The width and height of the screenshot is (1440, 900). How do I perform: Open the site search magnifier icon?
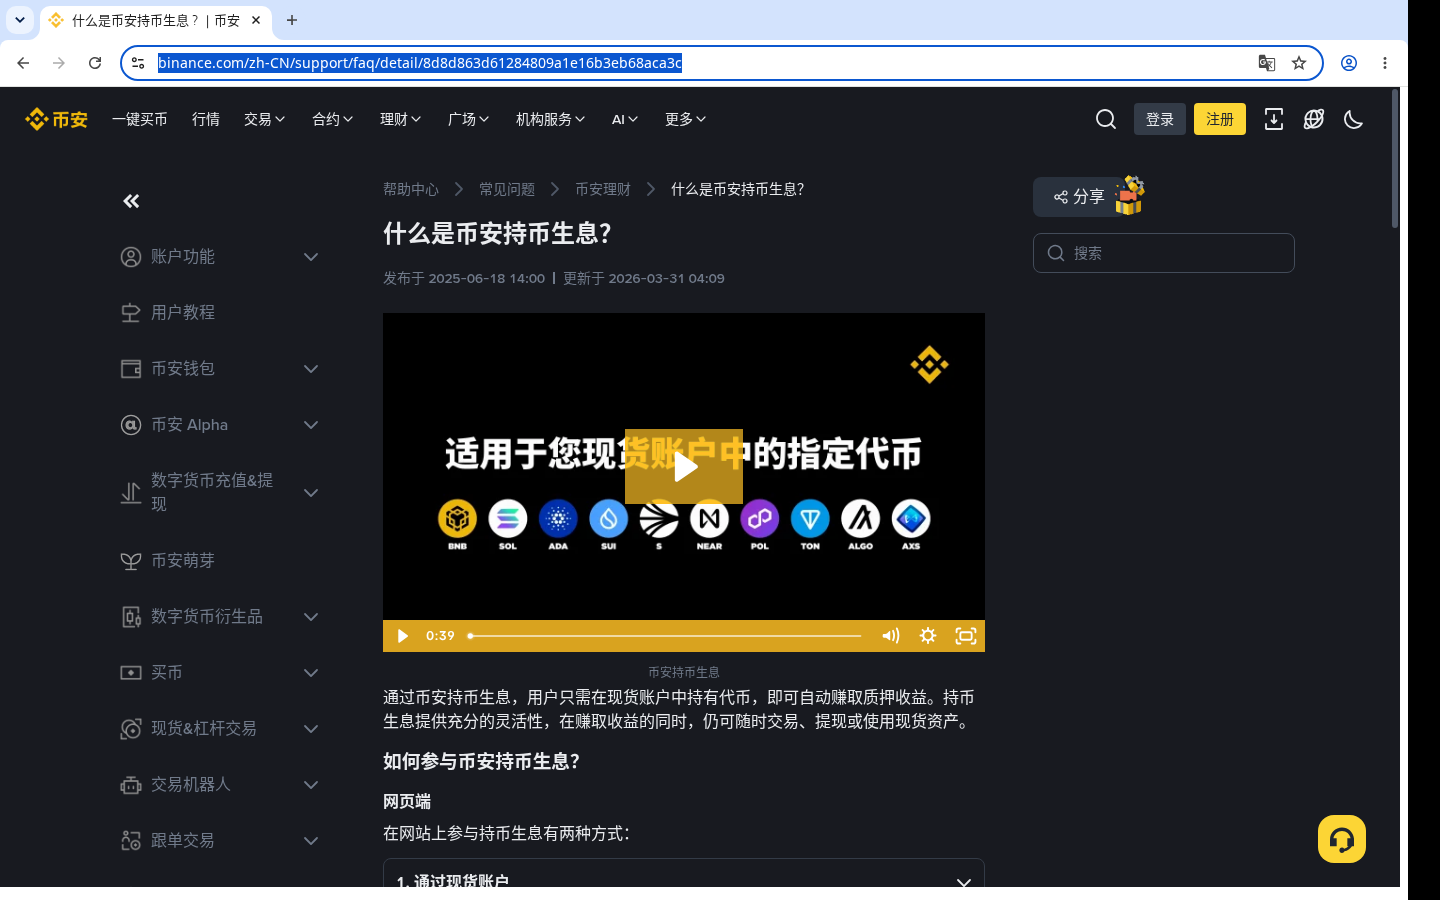[x=1106, y=119]
